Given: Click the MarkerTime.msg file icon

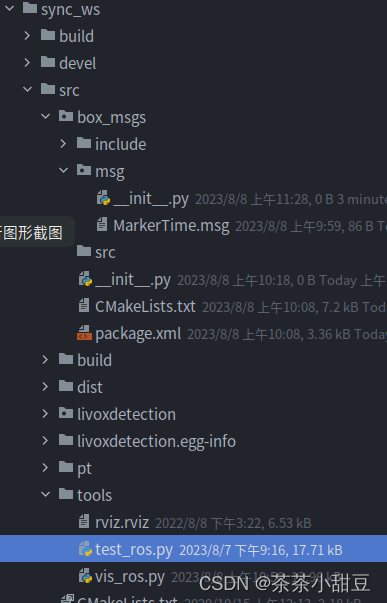Looking at the screenshot, I should pyautogui.click(x=102, y=225).
